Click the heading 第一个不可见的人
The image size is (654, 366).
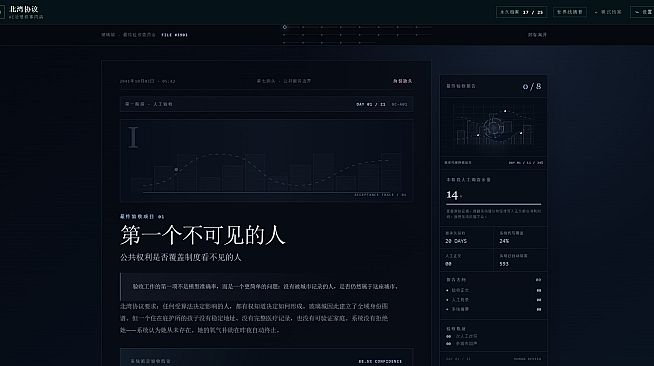click(203, 235)
